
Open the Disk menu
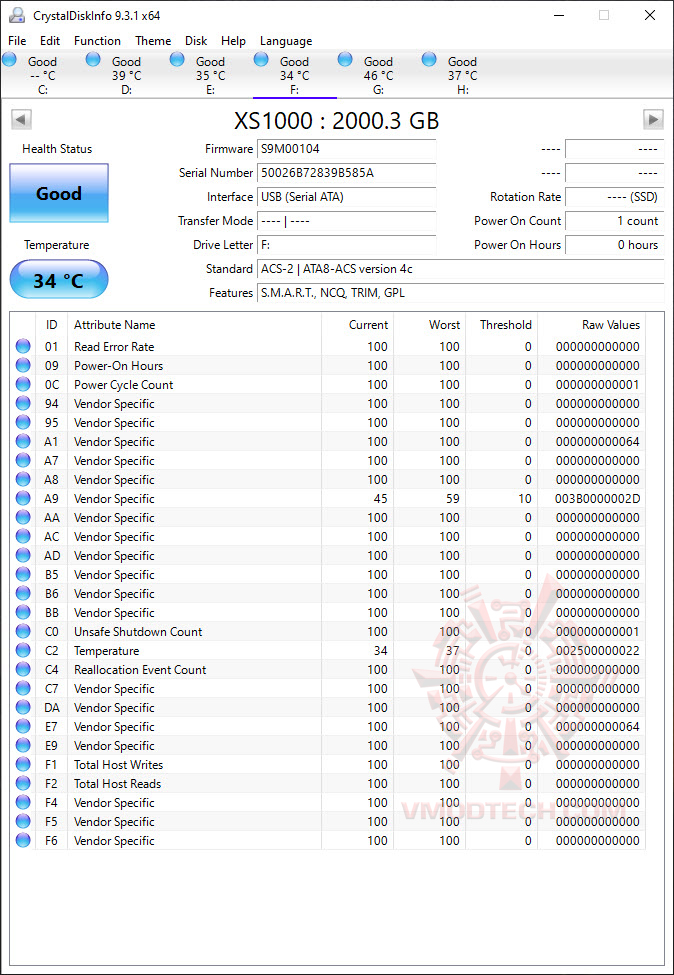tap(196, 41)
